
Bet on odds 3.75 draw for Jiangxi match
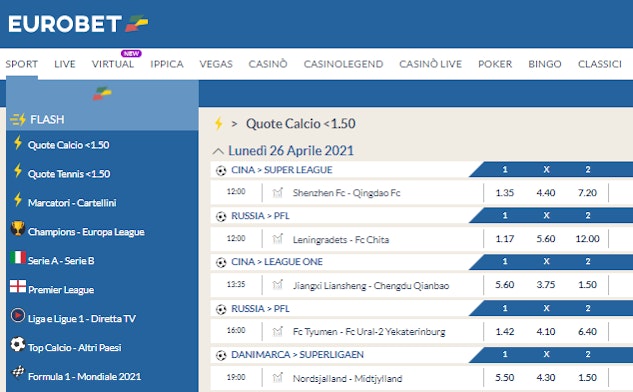click(546, 285)
